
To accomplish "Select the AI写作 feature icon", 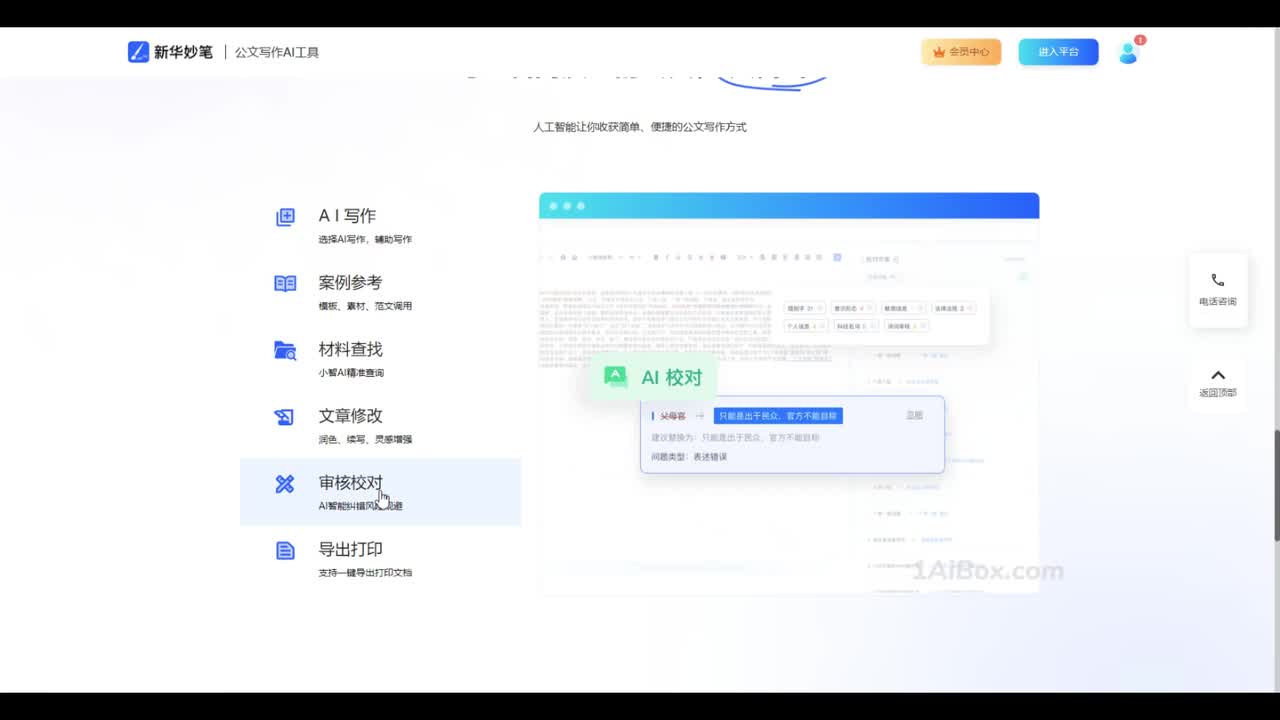I will (x=285, y=217).
